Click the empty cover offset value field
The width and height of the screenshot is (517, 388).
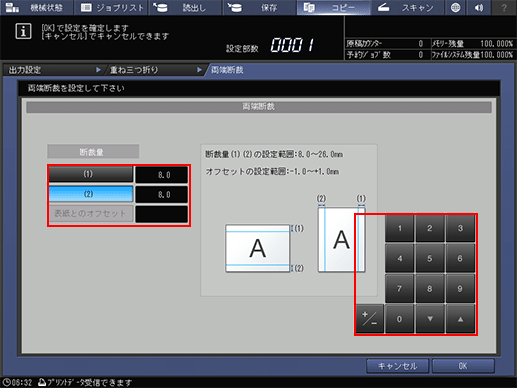[x=162, y=214]
